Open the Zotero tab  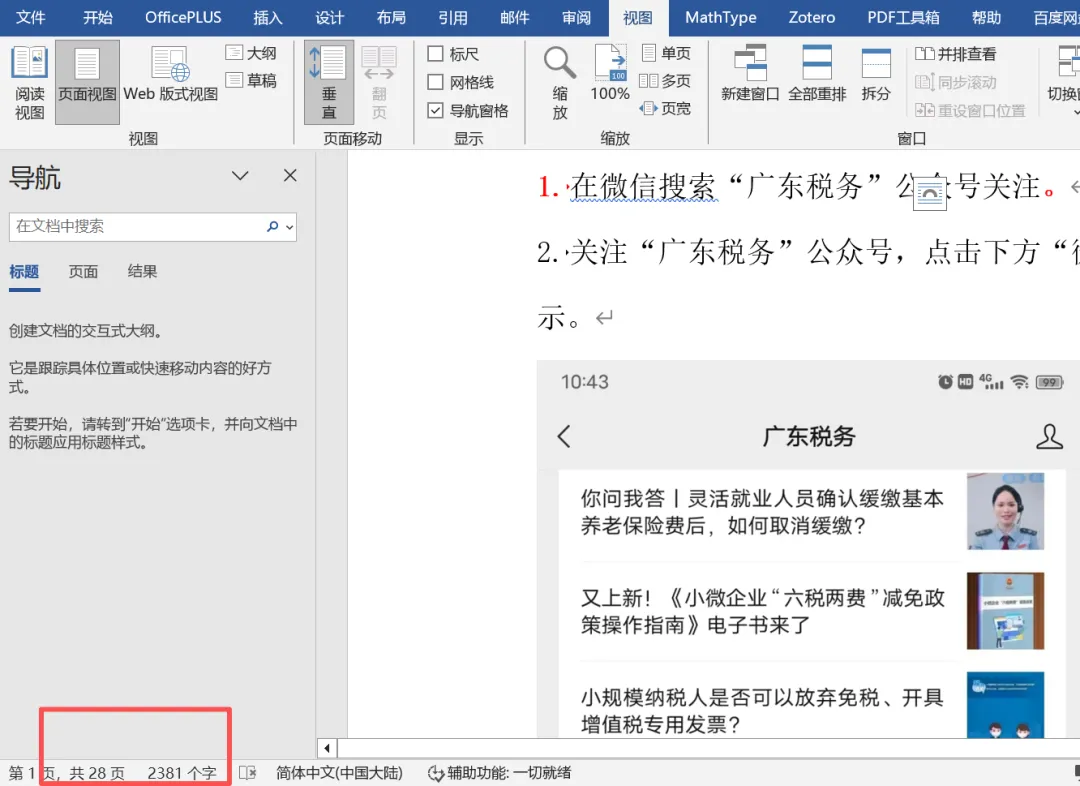coord(811,17)
